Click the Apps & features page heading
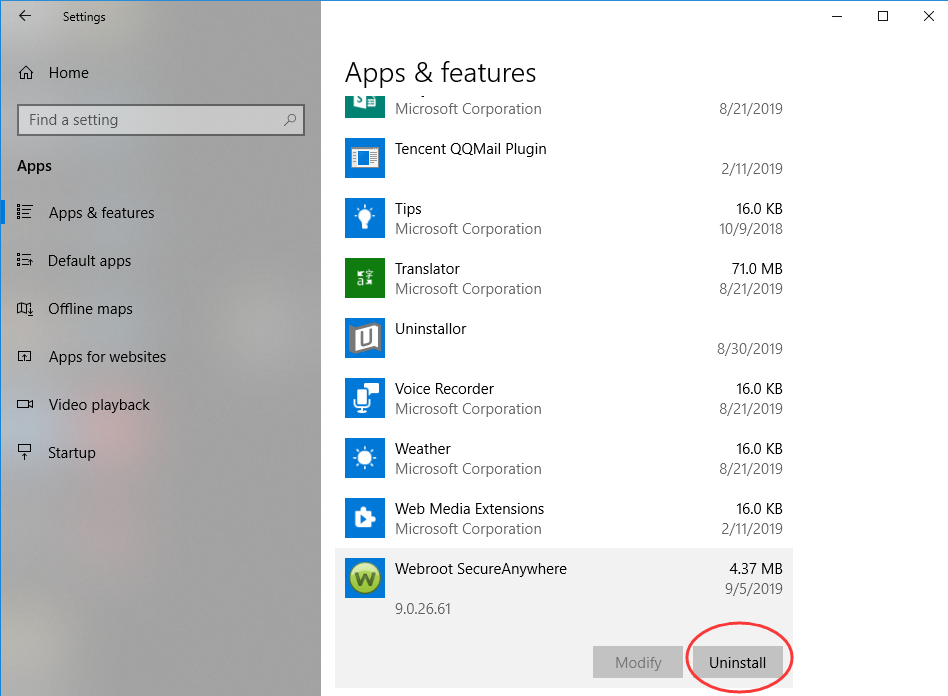The image size is (948, 696). point(440,73)
